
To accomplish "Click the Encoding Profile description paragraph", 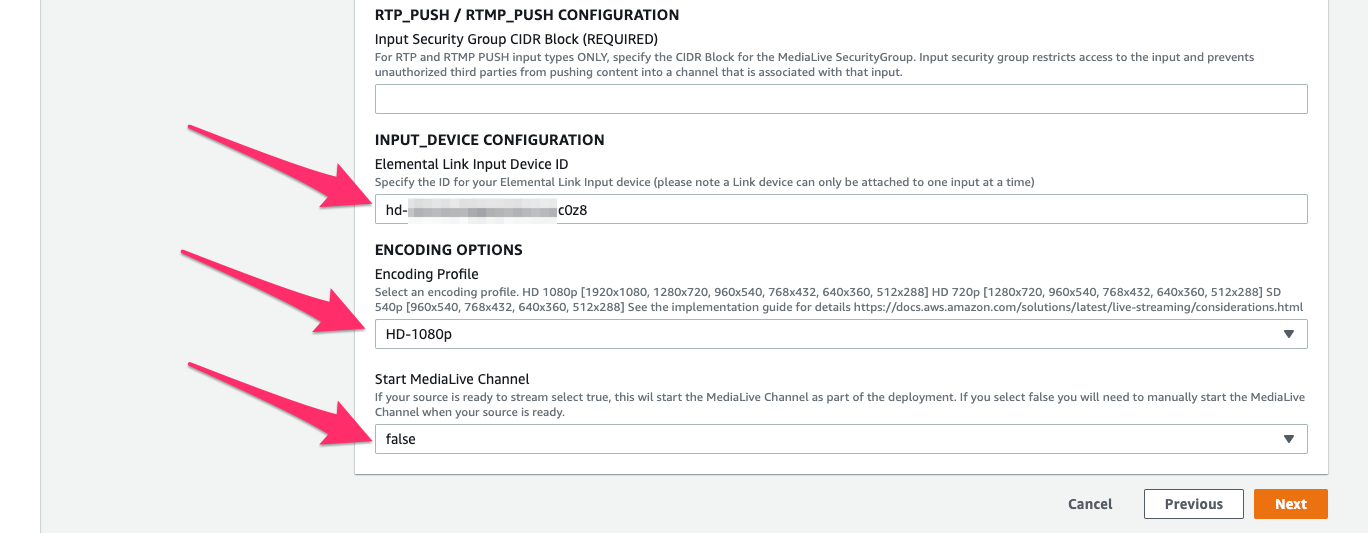I will click(840, 299).
